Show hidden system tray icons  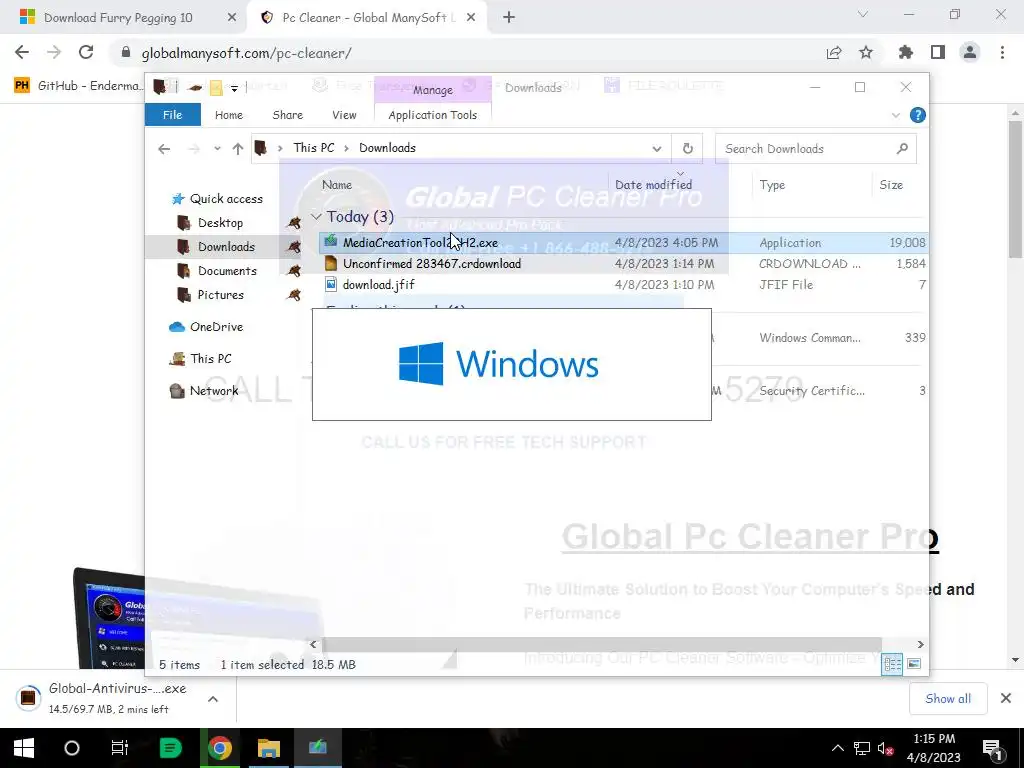837,748
